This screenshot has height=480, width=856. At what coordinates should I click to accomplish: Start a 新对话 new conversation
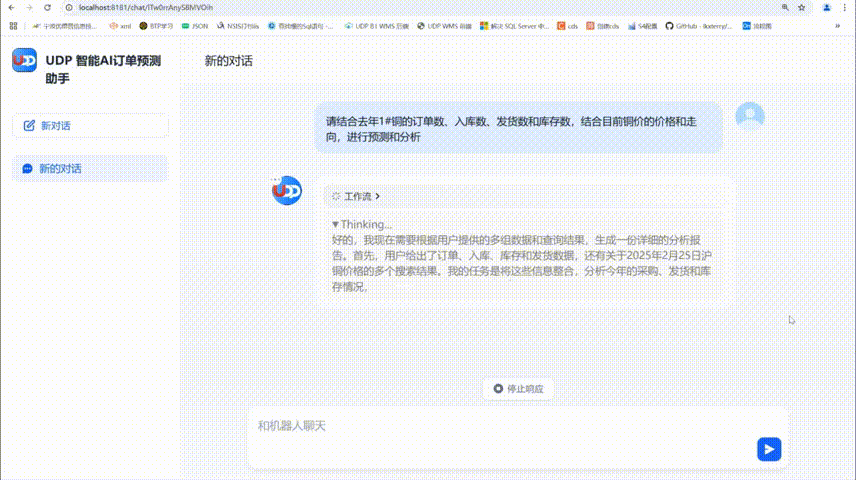90,126
